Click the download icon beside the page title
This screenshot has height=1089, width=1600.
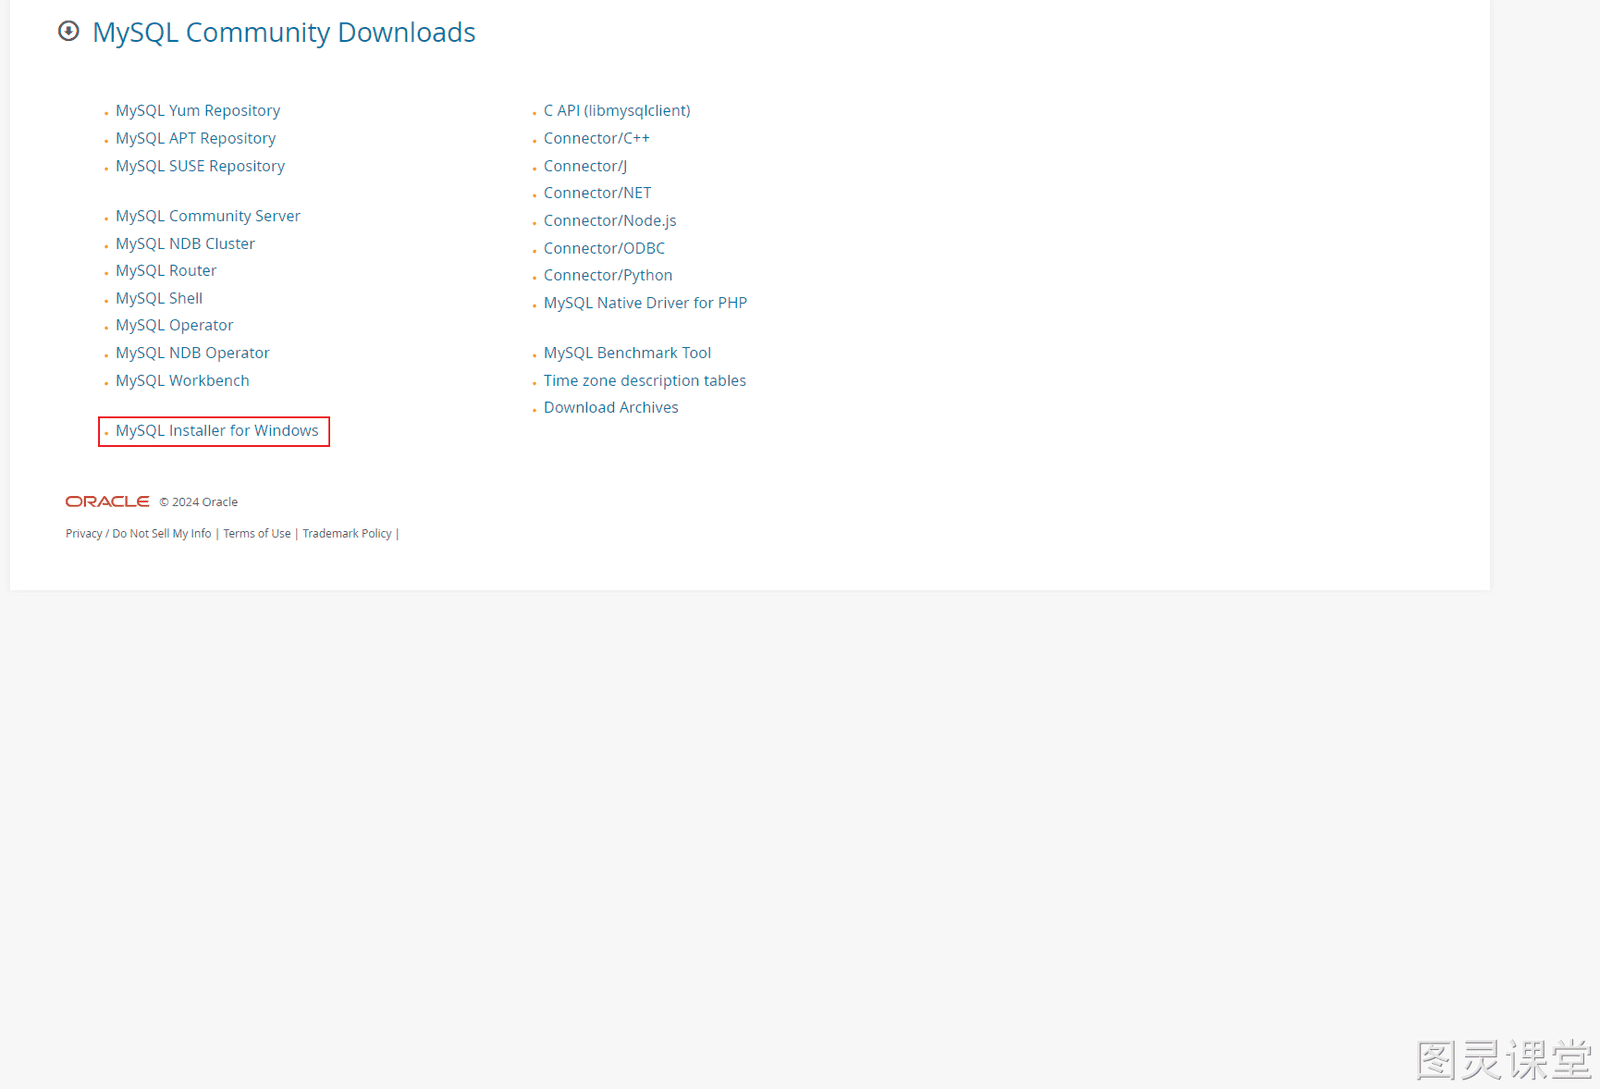click(68, 31)
